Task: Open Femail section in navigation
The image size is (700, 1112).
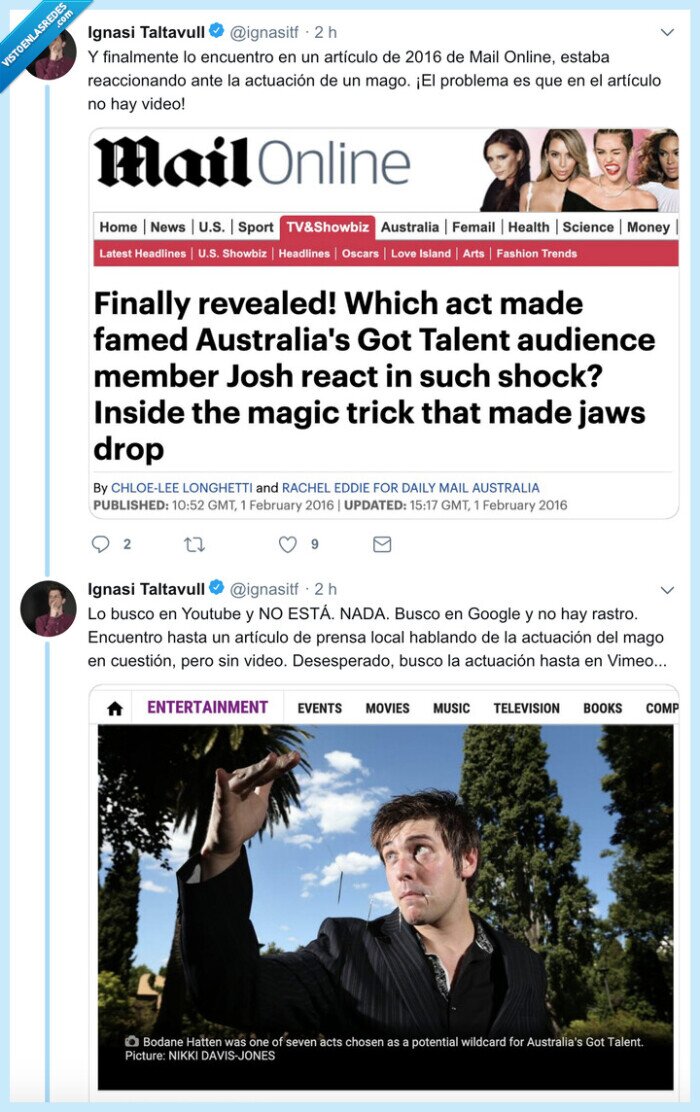Action: [473, 227]
